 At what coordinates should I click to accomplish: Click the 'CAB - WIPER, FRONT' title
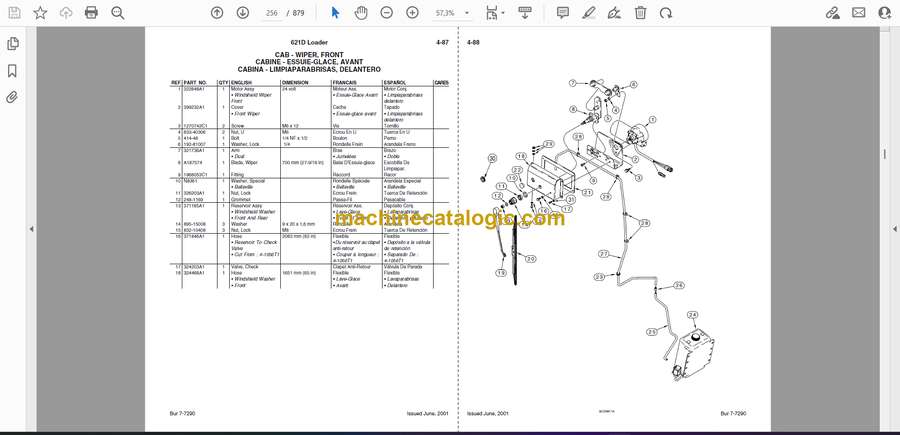coord(309,55)
